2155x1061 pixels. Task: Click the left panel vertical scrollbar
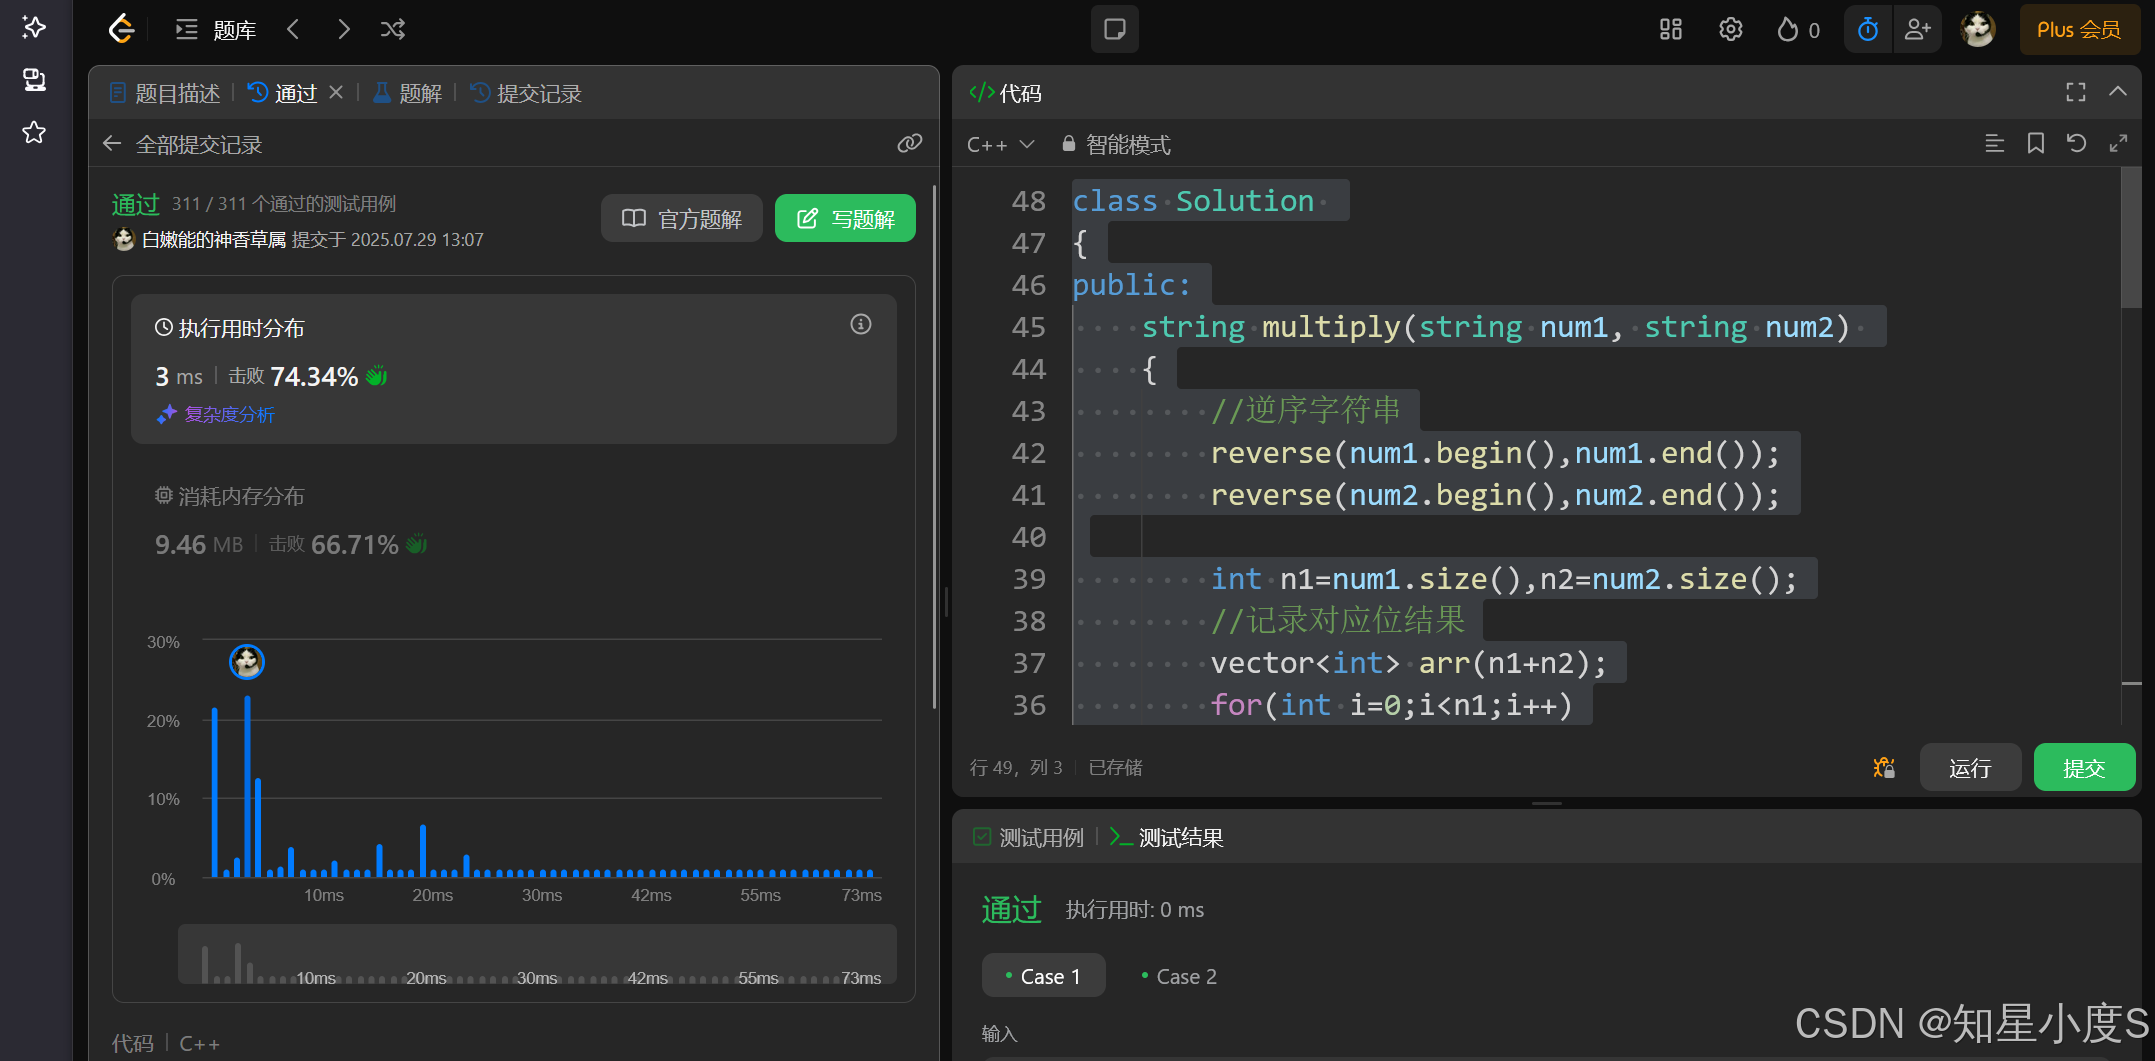click(934, 447)
